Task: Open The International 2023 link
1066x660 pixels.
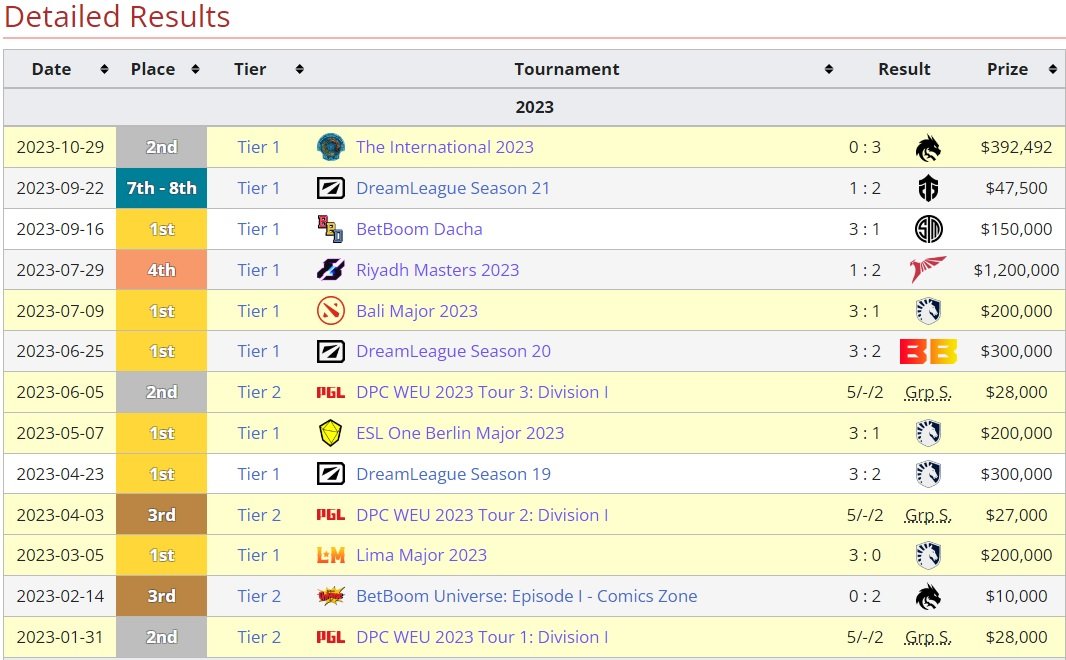Action: pos(445,147)
